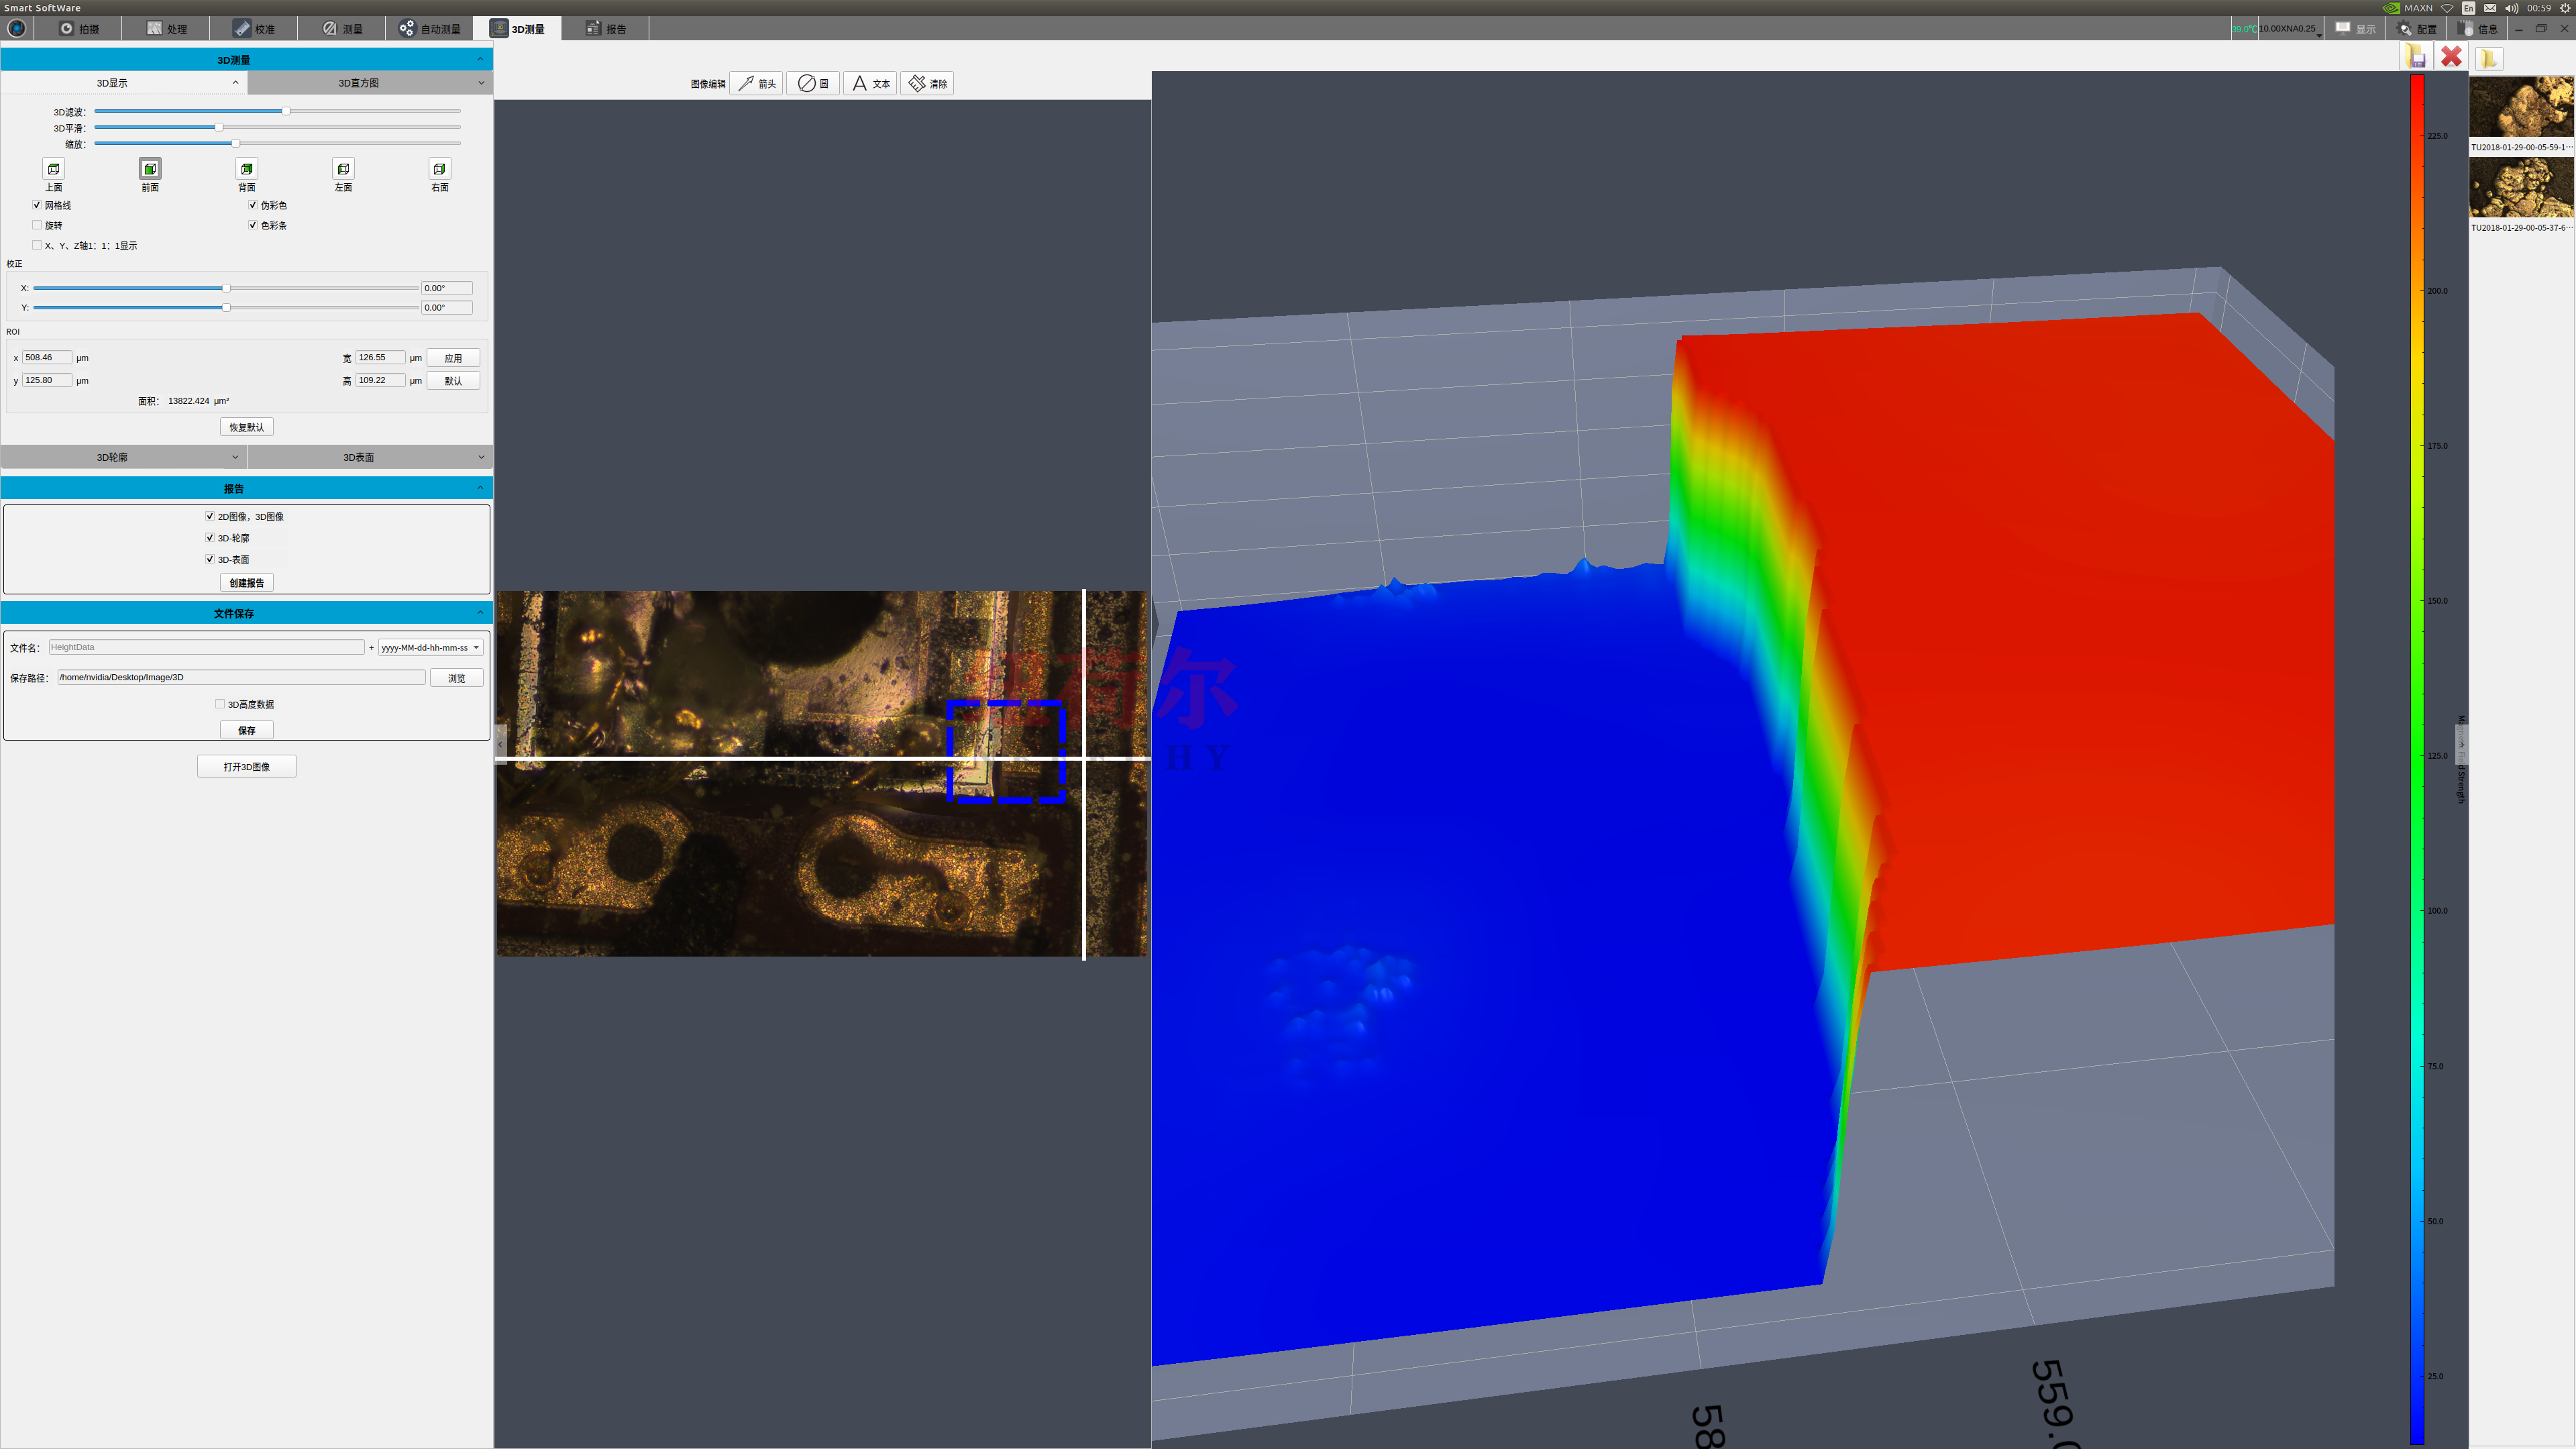Uncheck the grid lines (网格线) checkbox

click(37, 205)
